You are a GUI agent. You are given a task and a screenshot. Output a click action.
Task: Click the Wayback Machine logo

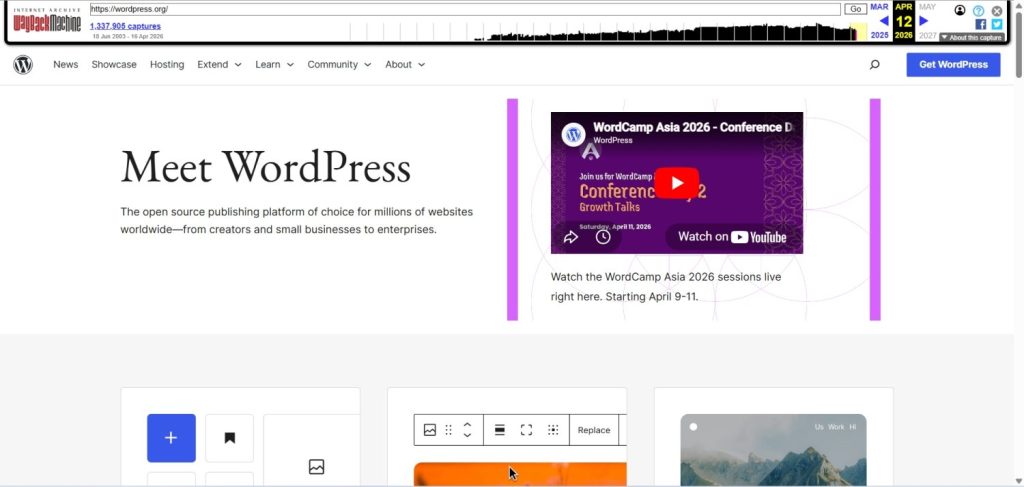[47, 22]
